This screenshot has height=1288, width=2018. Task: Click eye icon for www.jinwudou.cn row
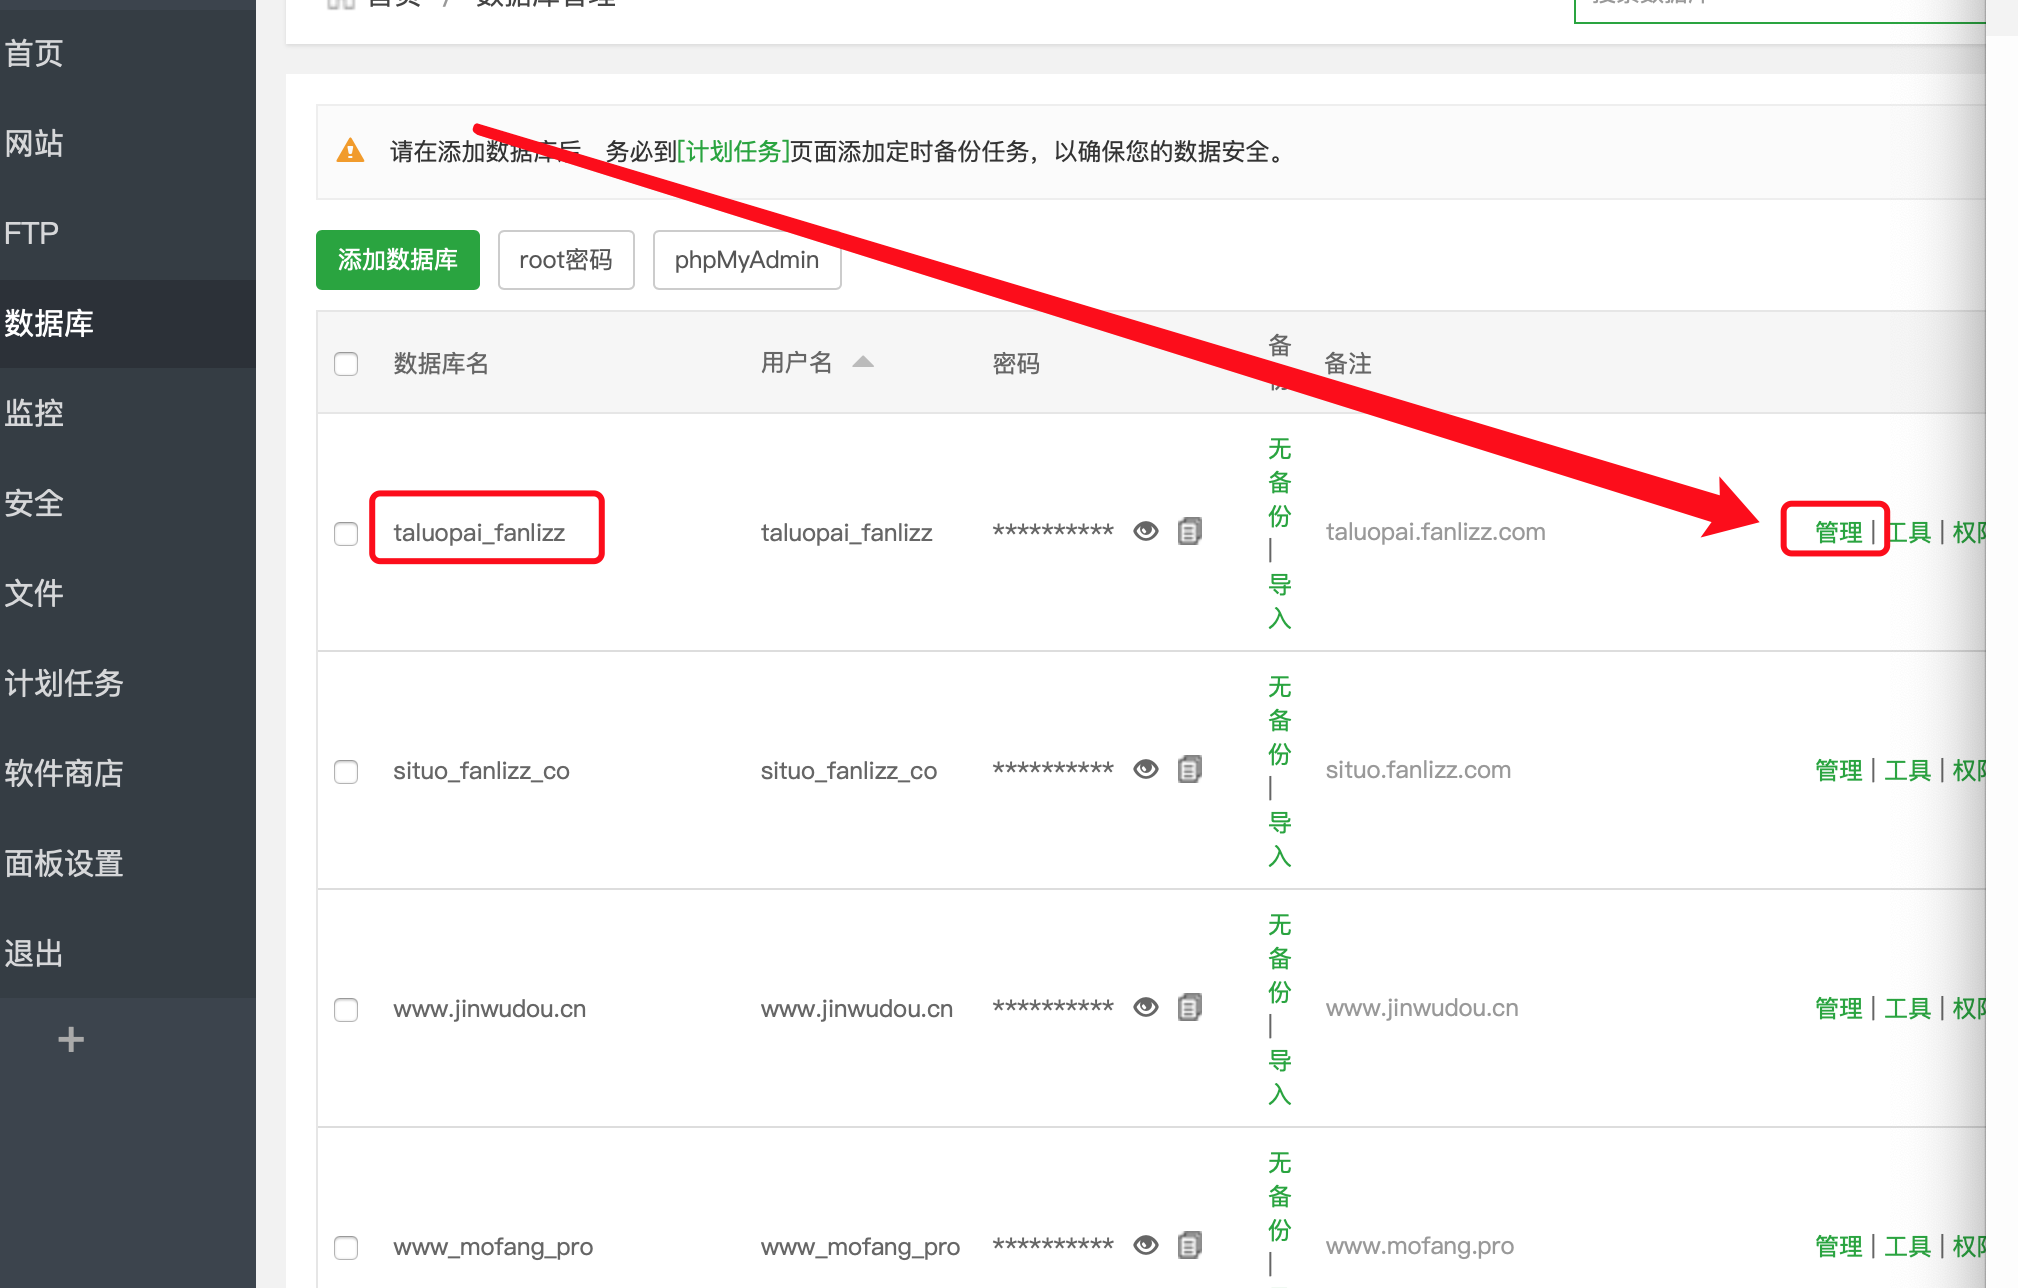(x=1146, y=1007)
